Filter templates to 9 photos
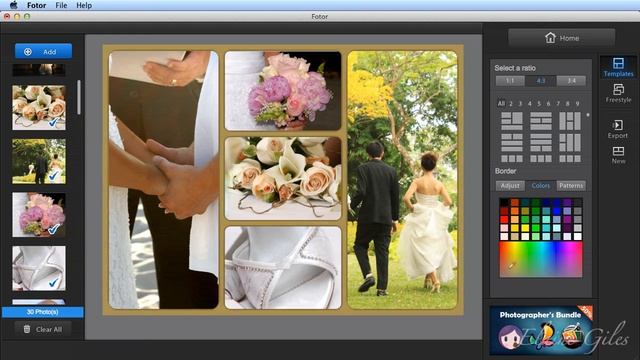 [577, 104]
